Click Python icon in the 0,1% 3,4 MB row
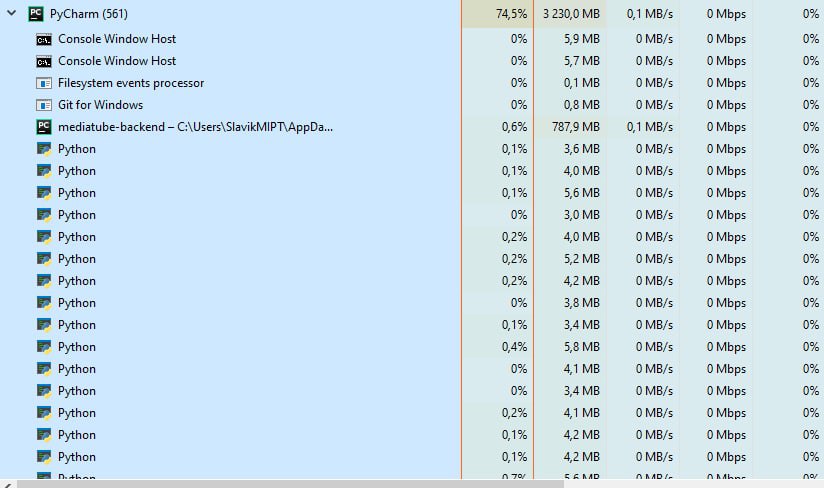Screen dimensions: 824x488 click(44, 325)
